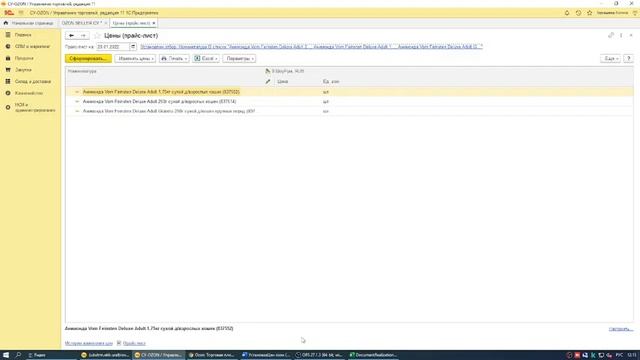Viewport: 640px width, 360px height.
Task: Click the Цена column header
Action: (x=282, y=82)
